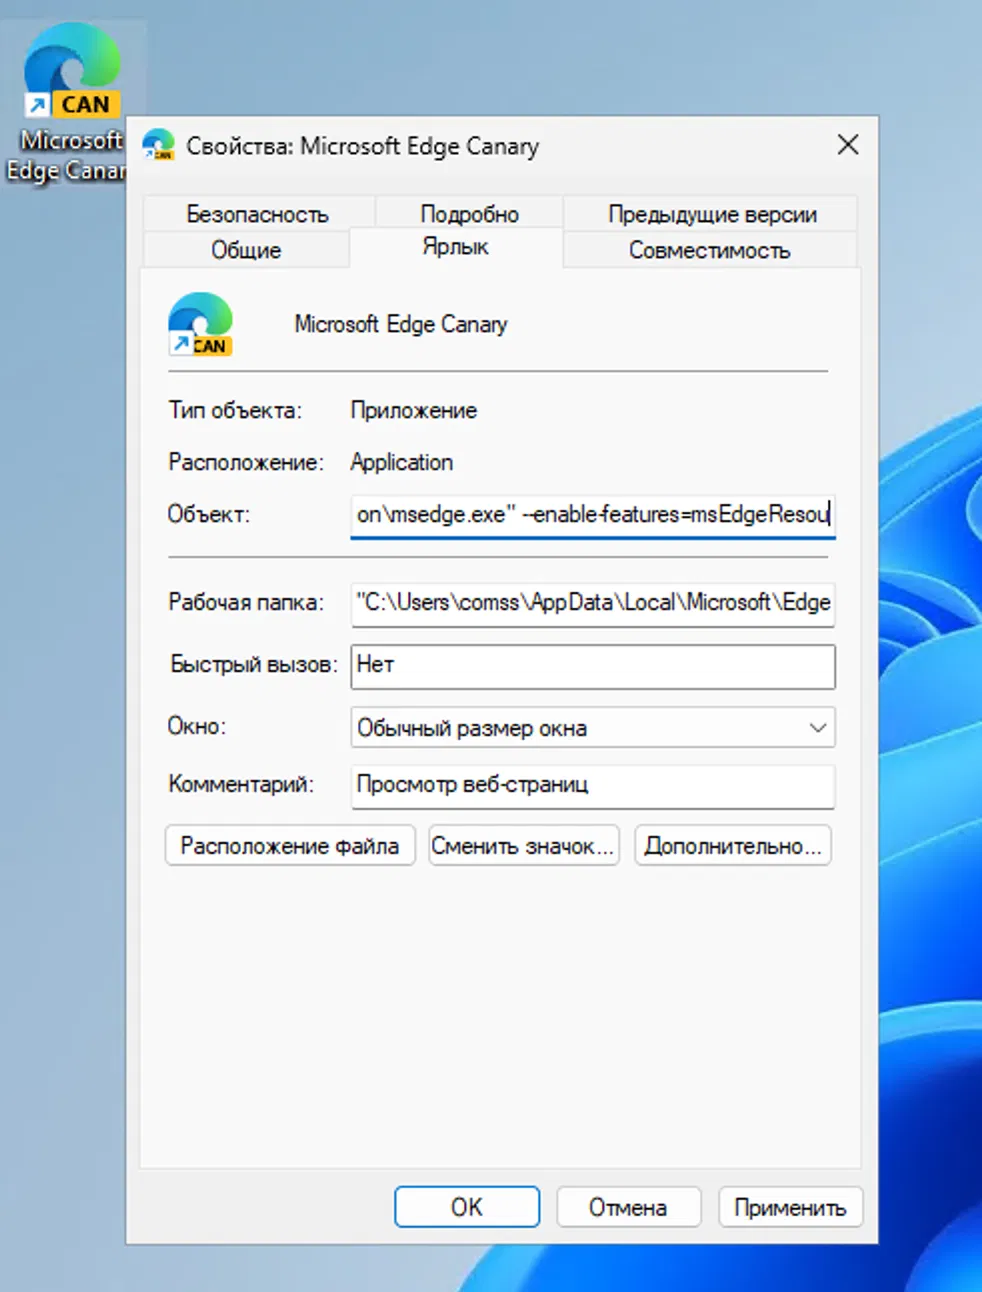Open the Подробно tab
The image size is (982, 1292).
(469, 214)
